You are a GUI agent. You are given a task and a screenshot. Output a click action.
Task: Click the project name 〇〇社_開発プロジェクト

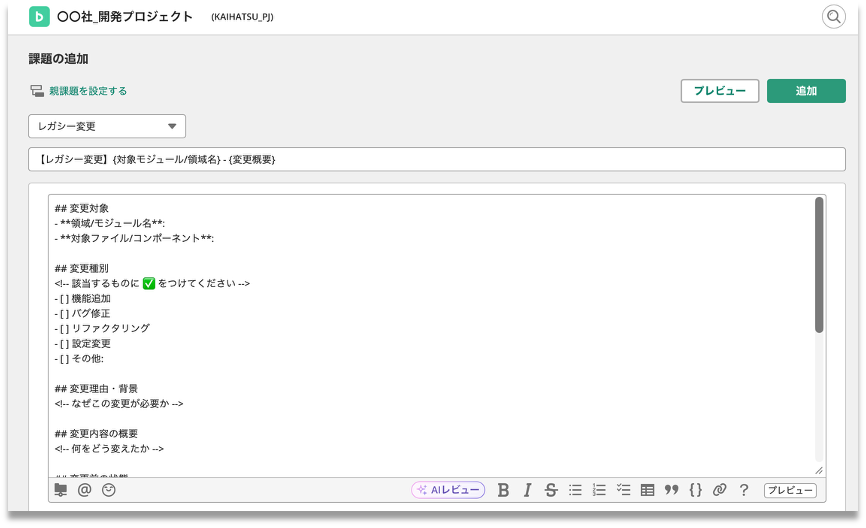click(x=125, y=17)
